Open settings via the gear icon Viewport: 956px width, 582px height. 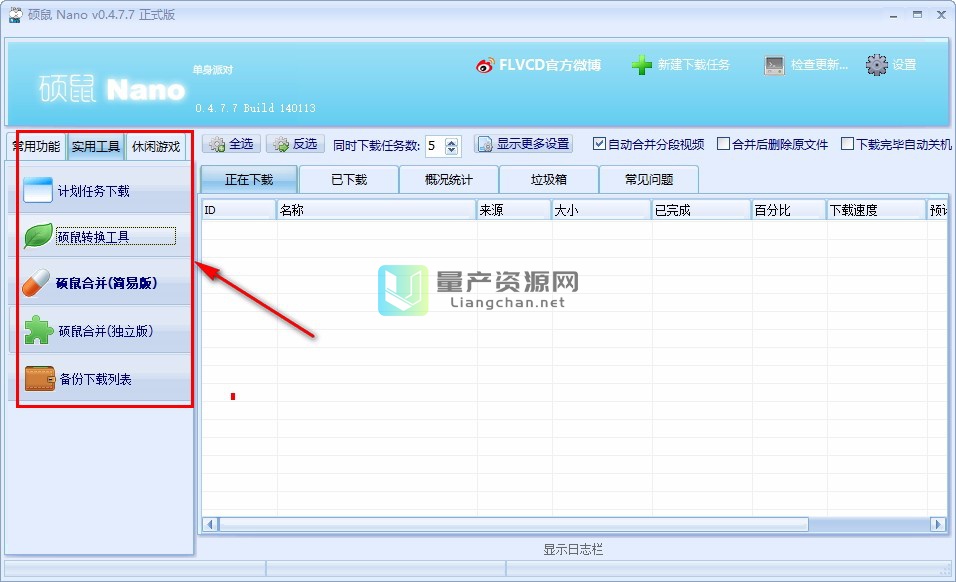point(877,65)
